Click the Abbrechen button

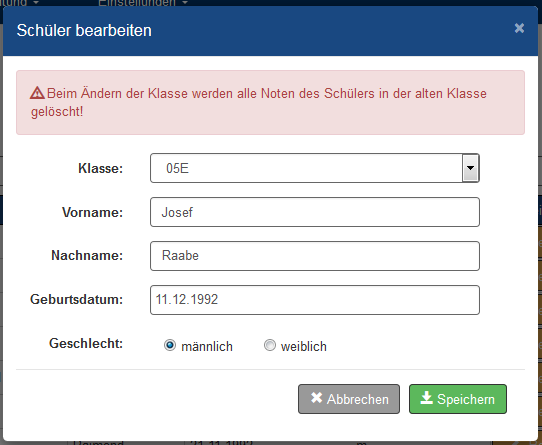tap(349, 399)
